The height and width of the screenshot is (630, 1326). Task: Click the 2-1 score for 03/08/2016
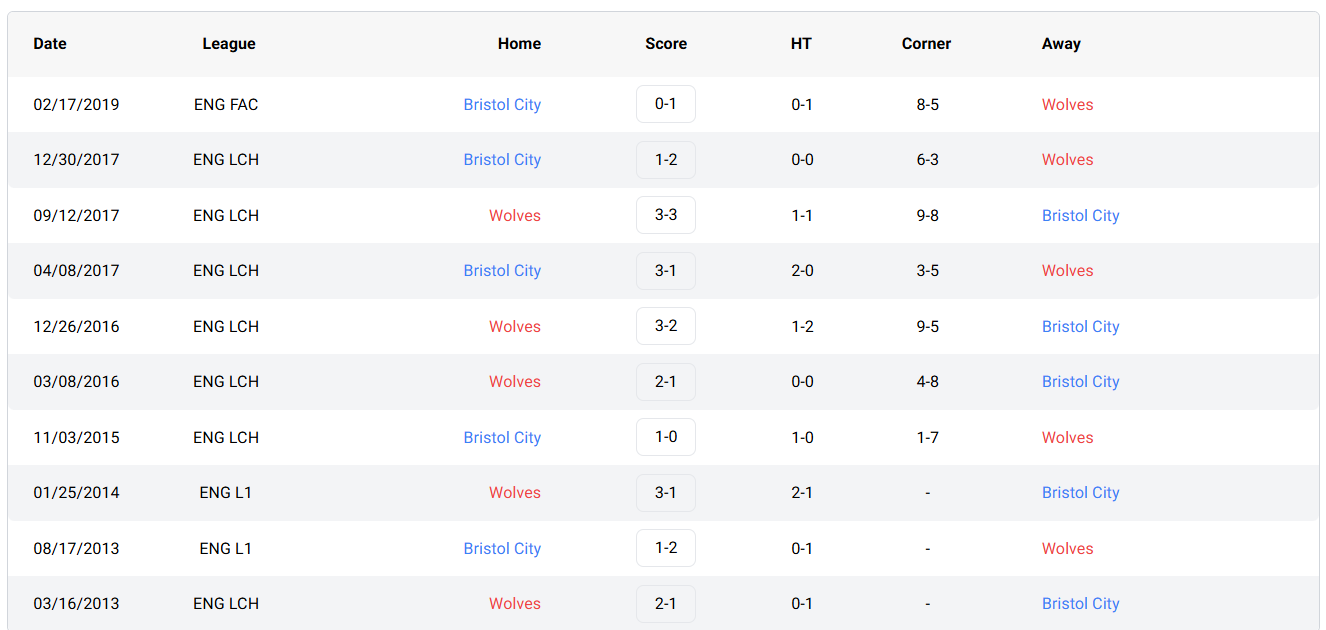click(665, 382)
